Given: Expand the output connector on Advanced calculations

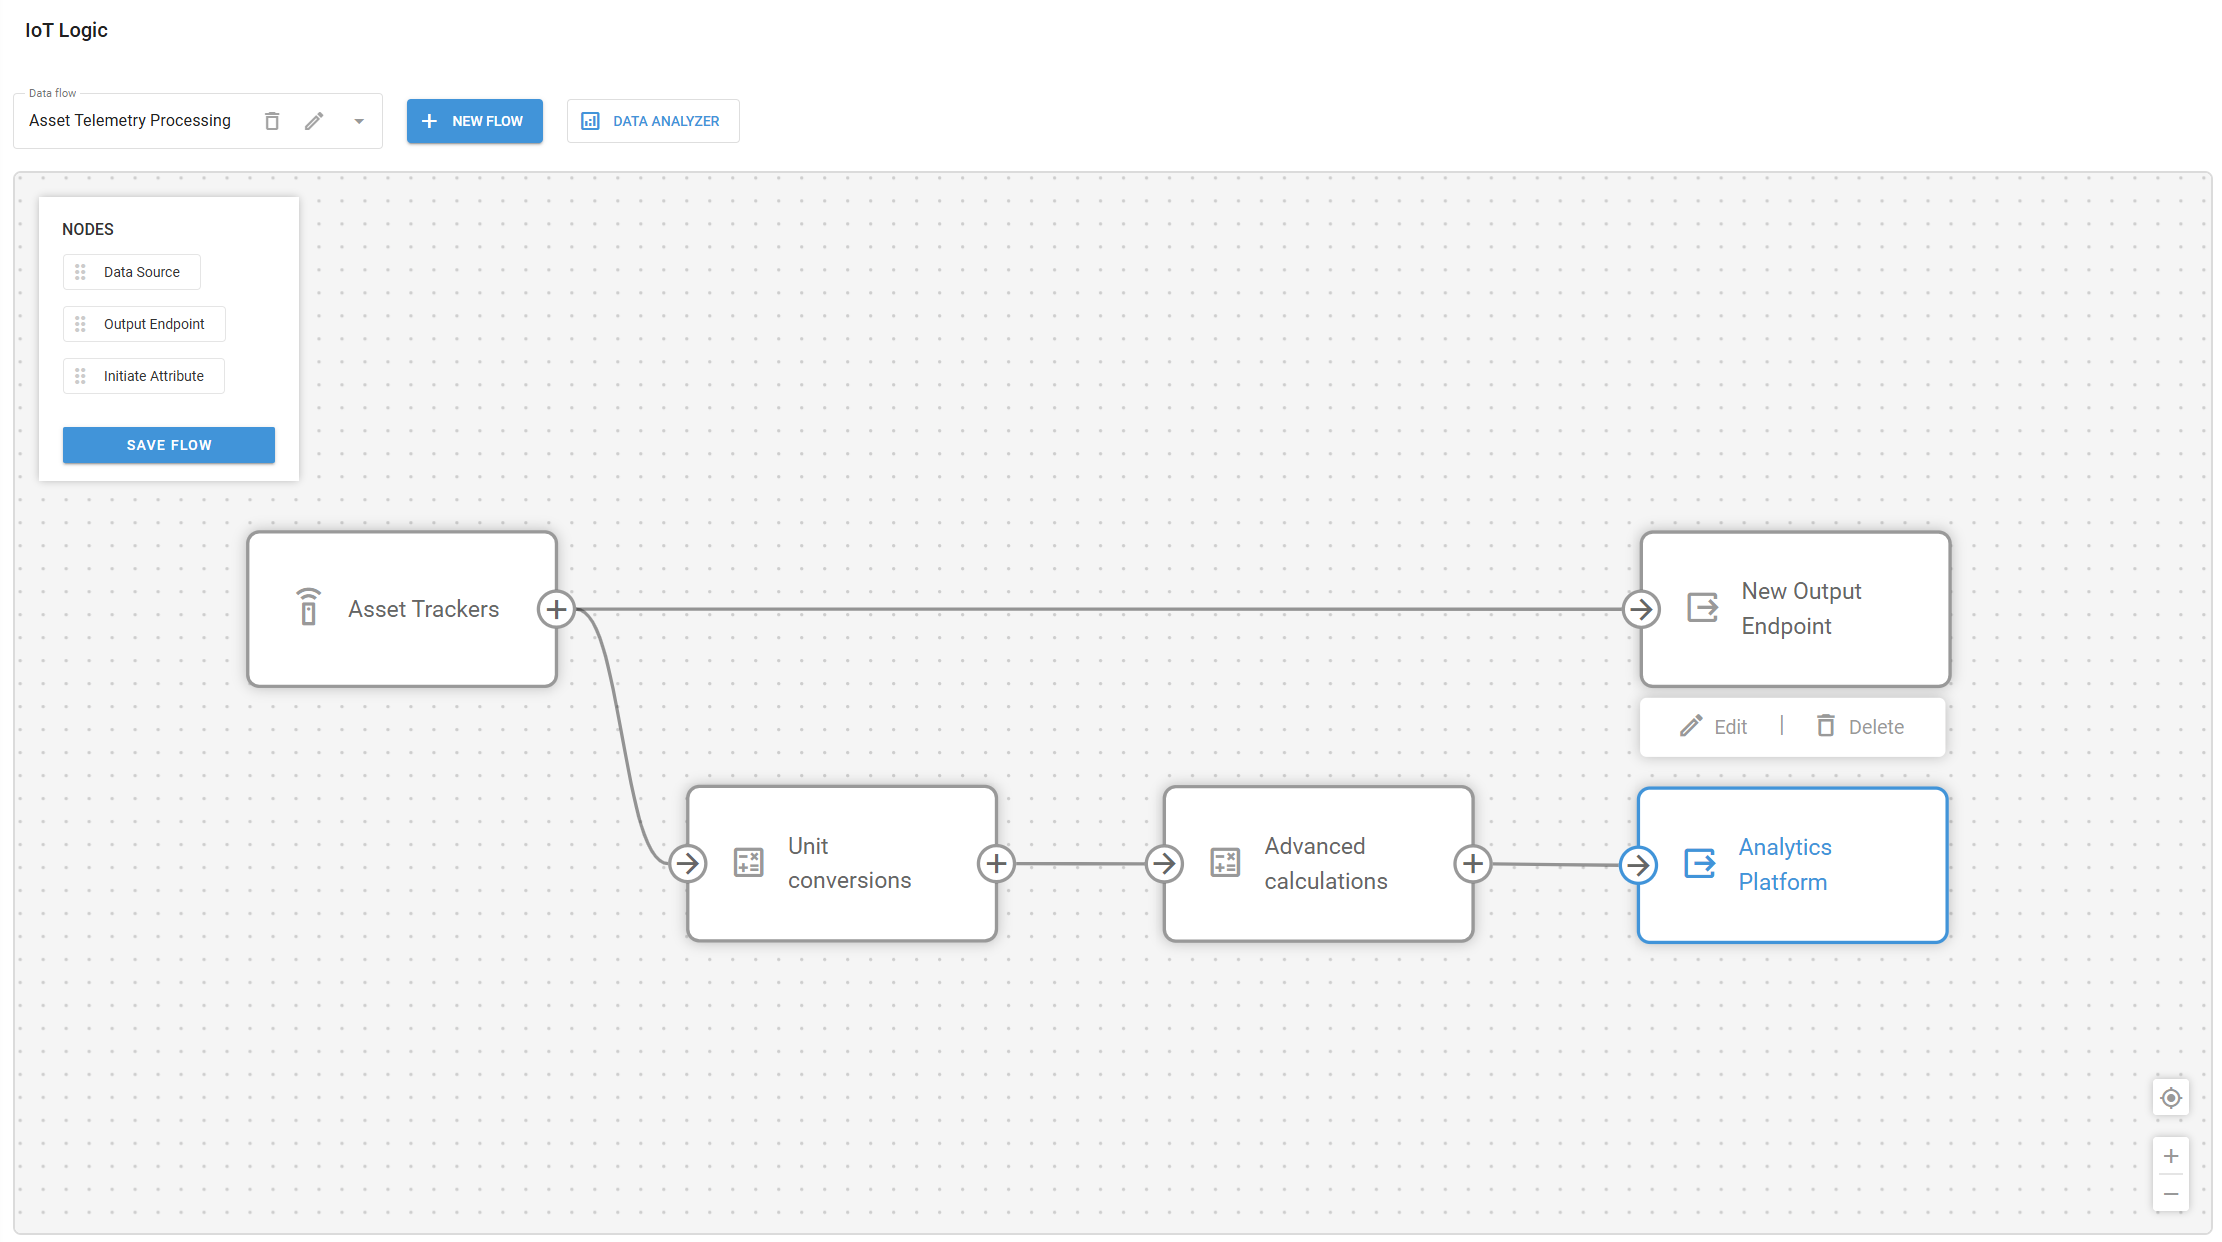Looking at the screenshot, I should (x=1472, y=864).
